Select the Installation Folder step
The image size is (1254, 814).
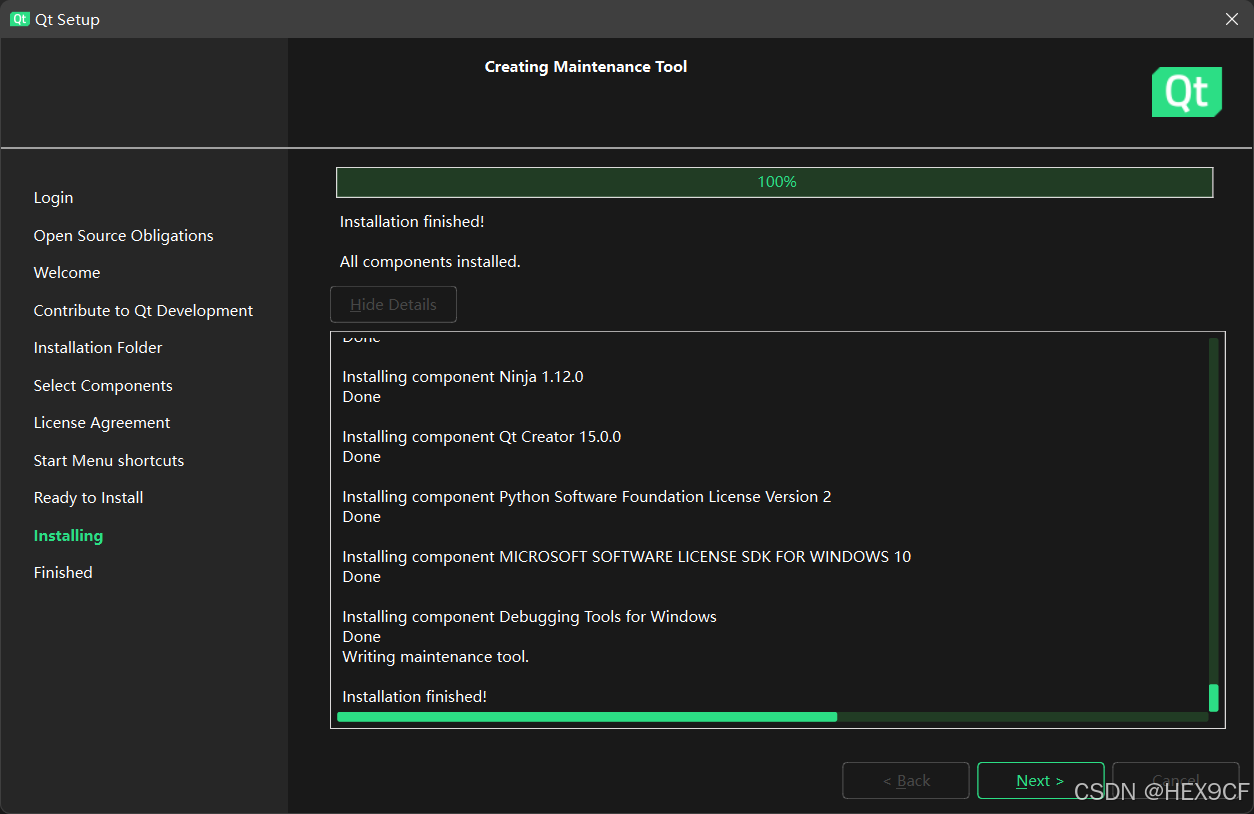98,348
